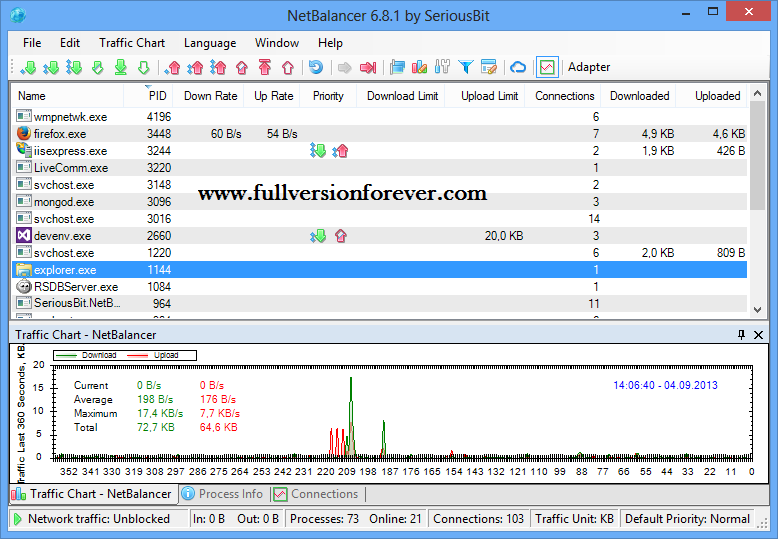778x539 pixels.
Task: Sort by Priority column header
Action: (x=328, y=96)
